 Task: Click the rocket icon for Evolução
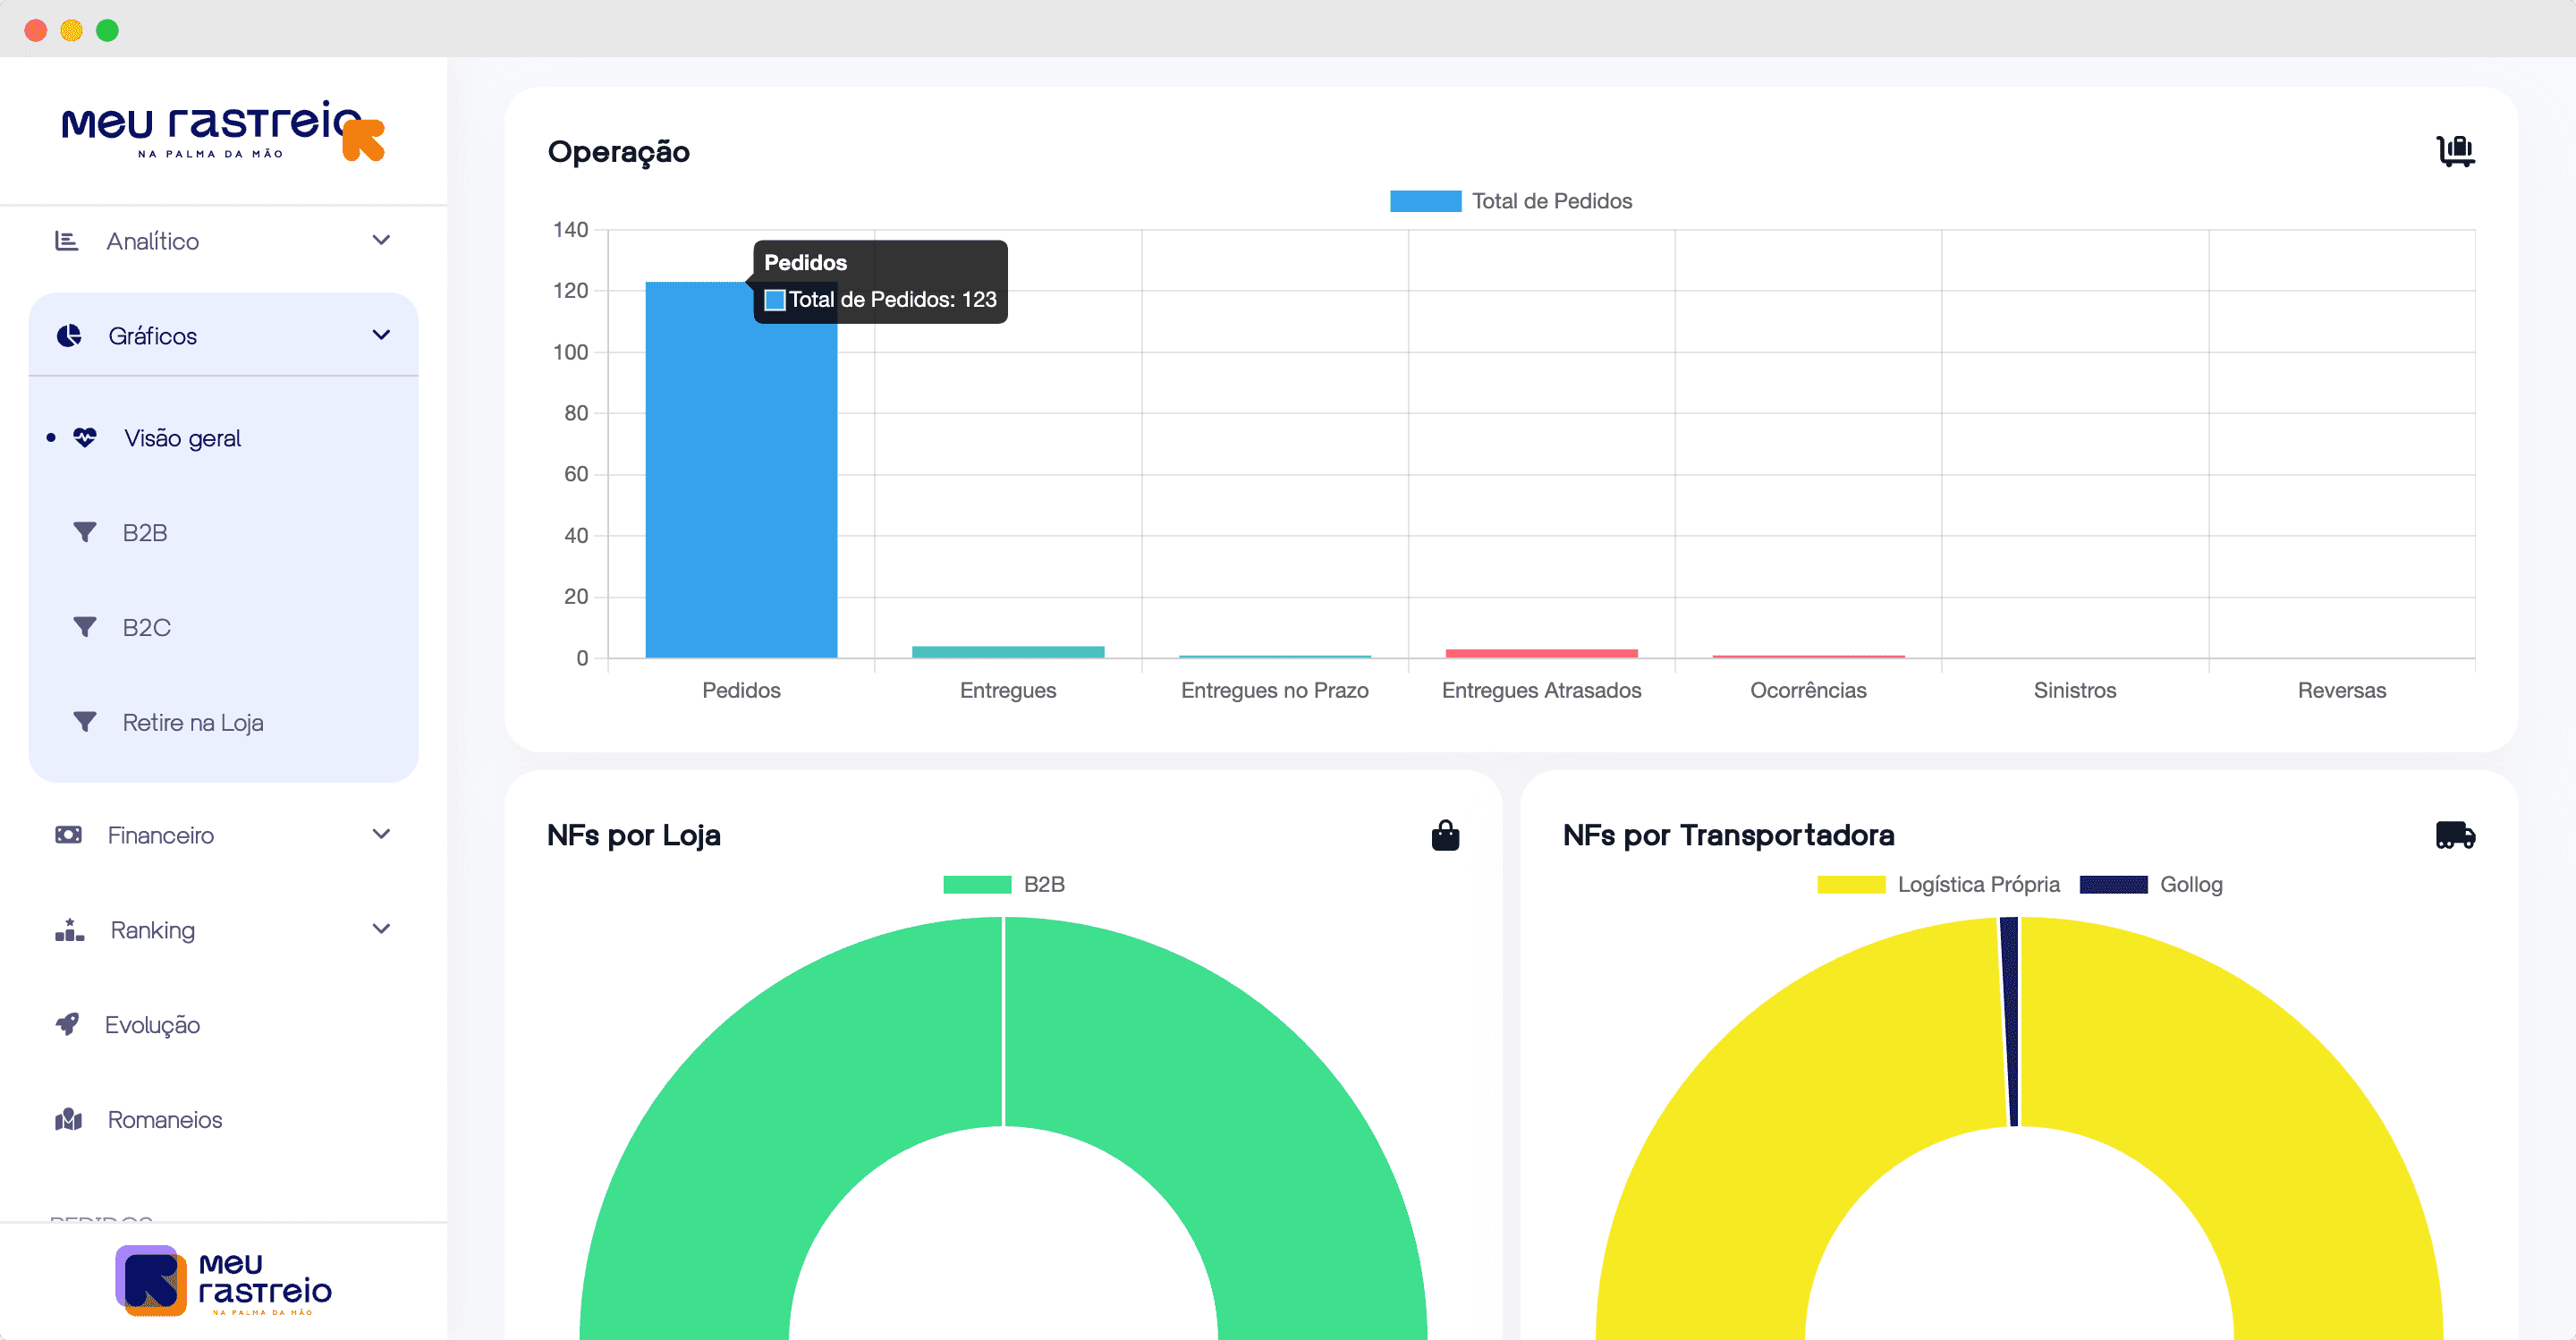[x=67, y=1024]
